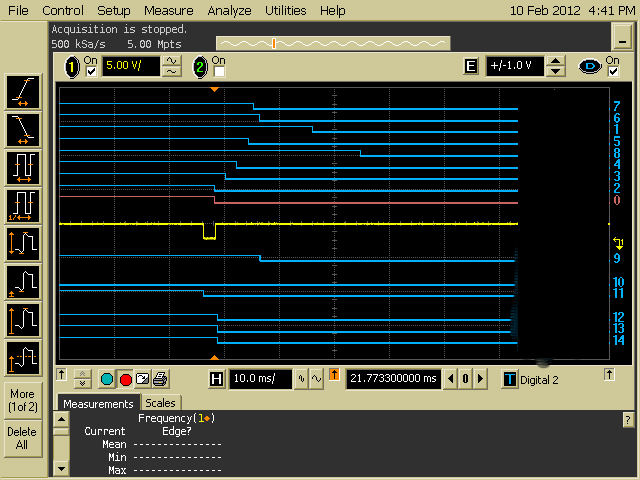The image size is (640, 480).
Task: Click the peak-to-peak voltage measurement icon
Action: tap(23, 244)
